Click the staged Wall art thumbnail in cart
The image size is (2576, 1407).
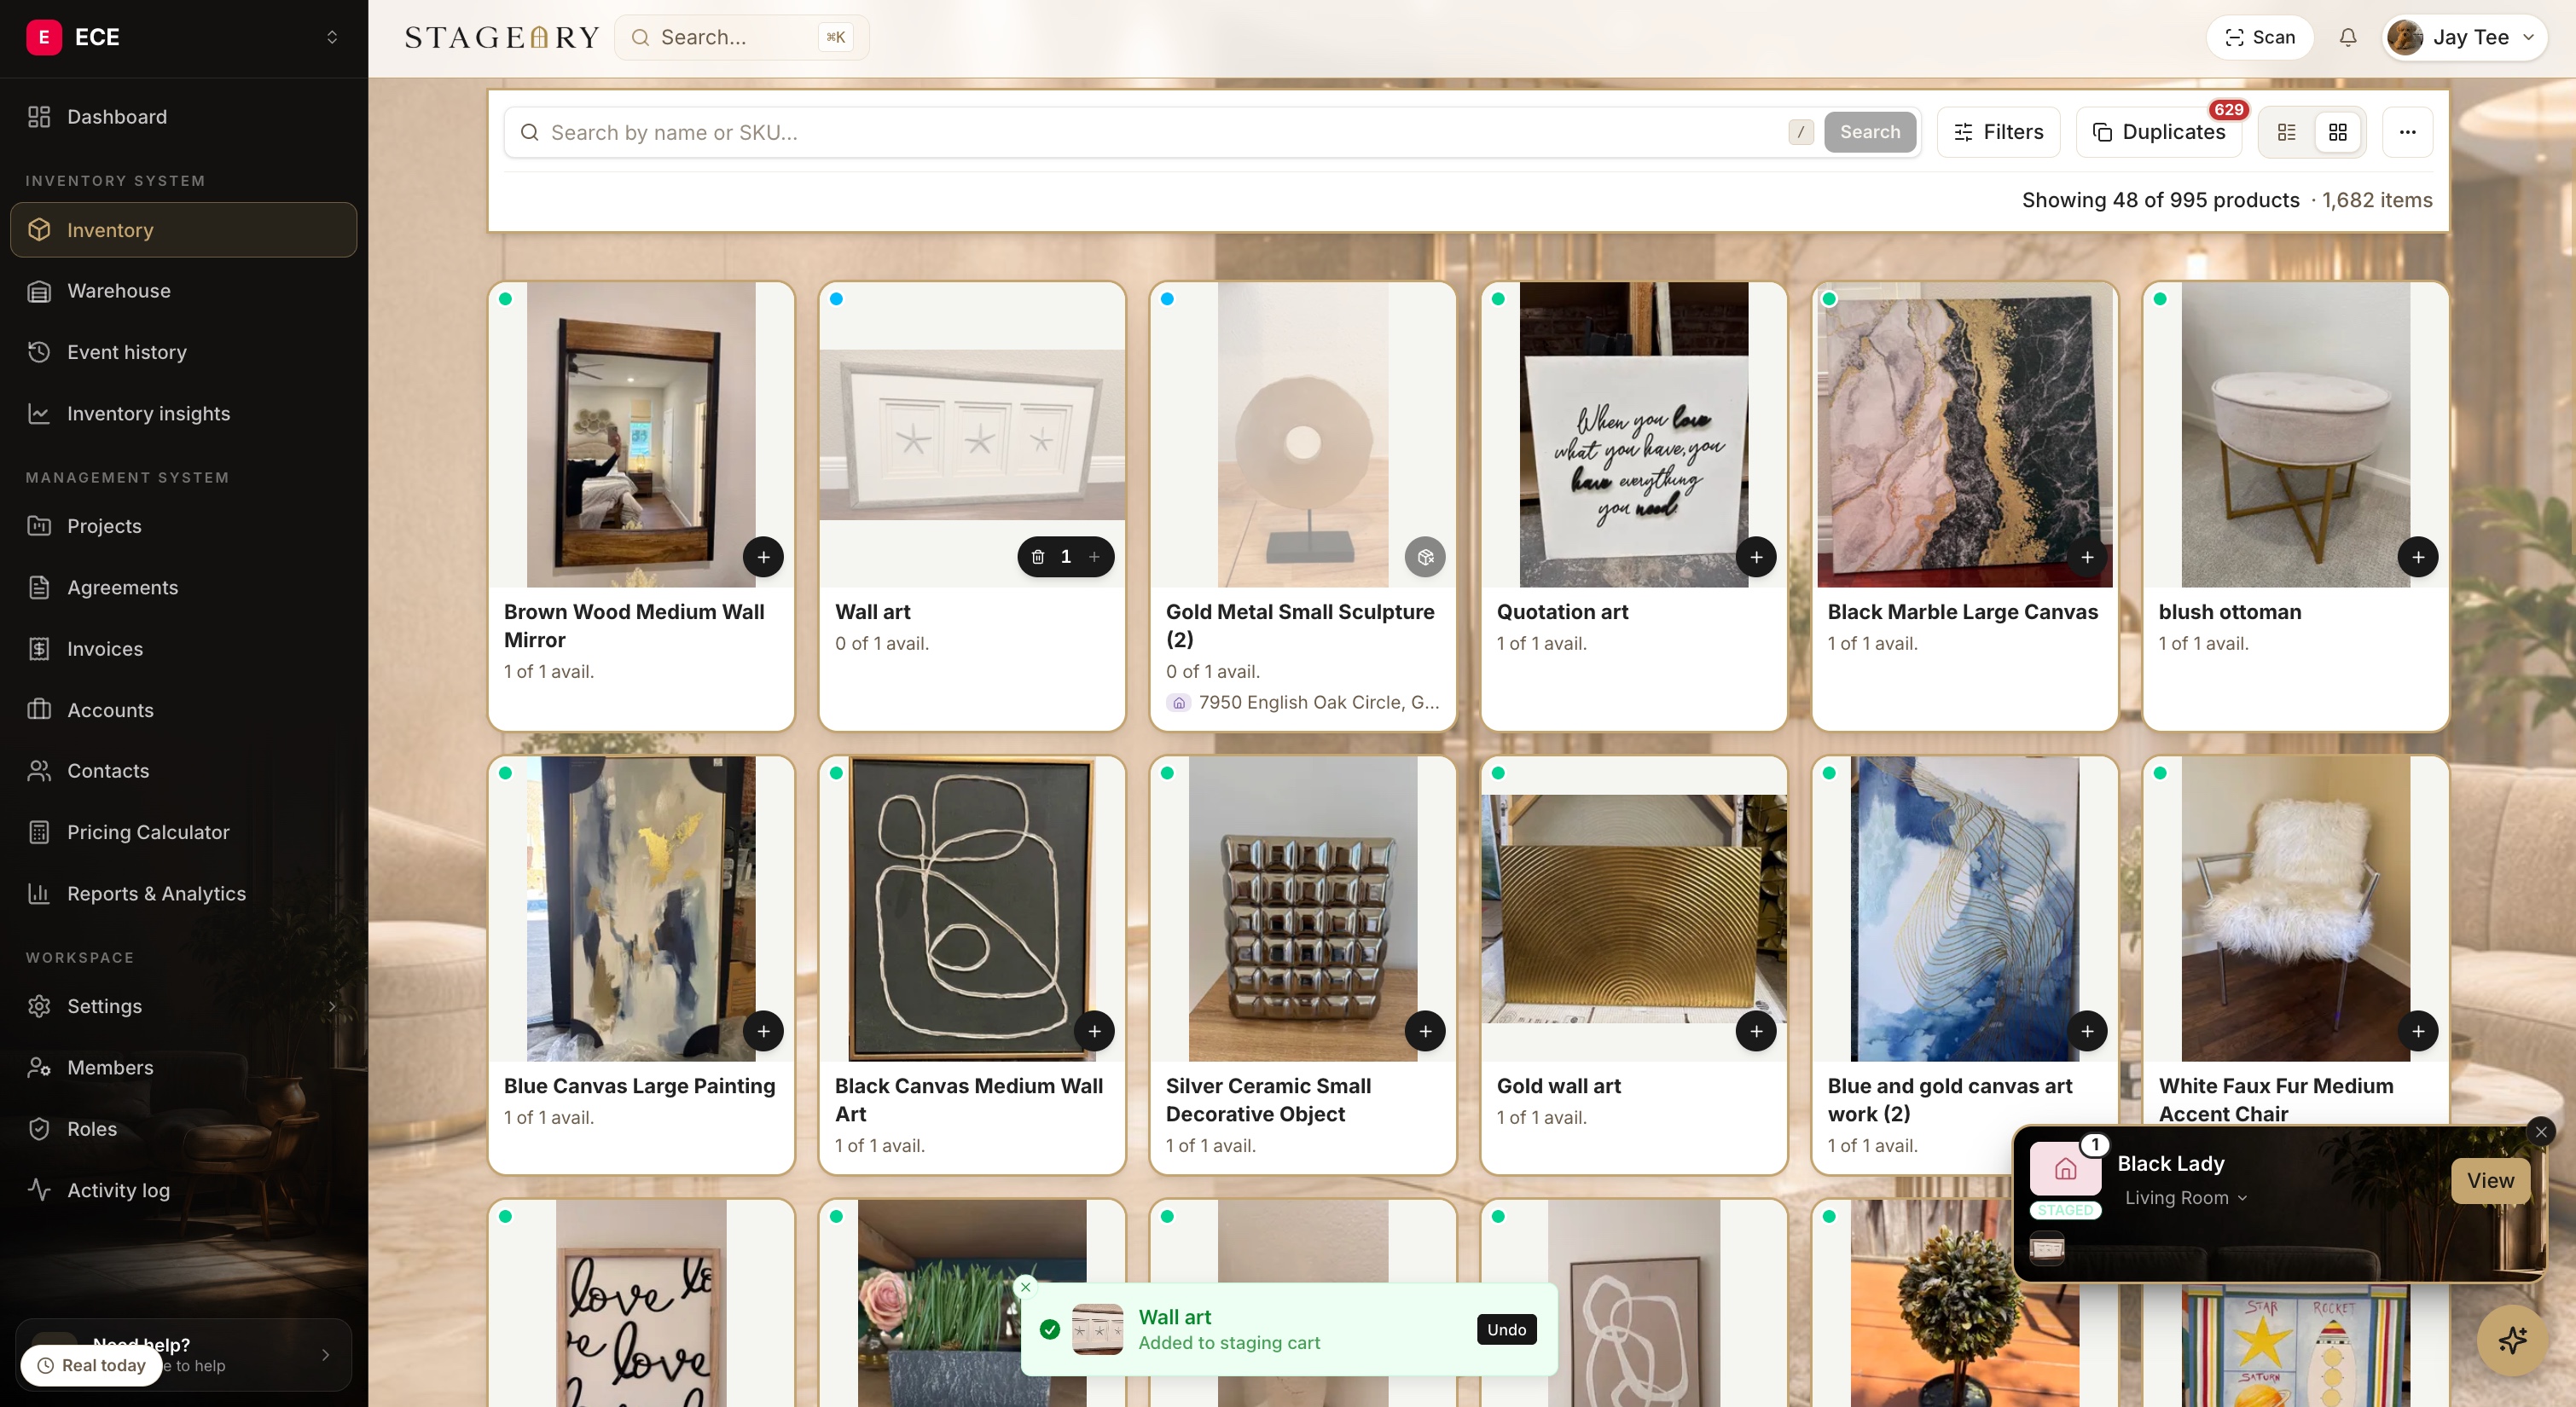tap(2047, 1248)
